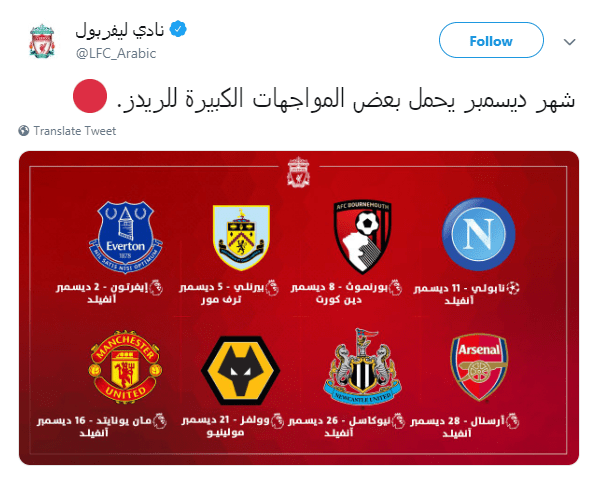Click the AFC Bournemouth crest
The image size is (592, 477).
coord(362,237)
